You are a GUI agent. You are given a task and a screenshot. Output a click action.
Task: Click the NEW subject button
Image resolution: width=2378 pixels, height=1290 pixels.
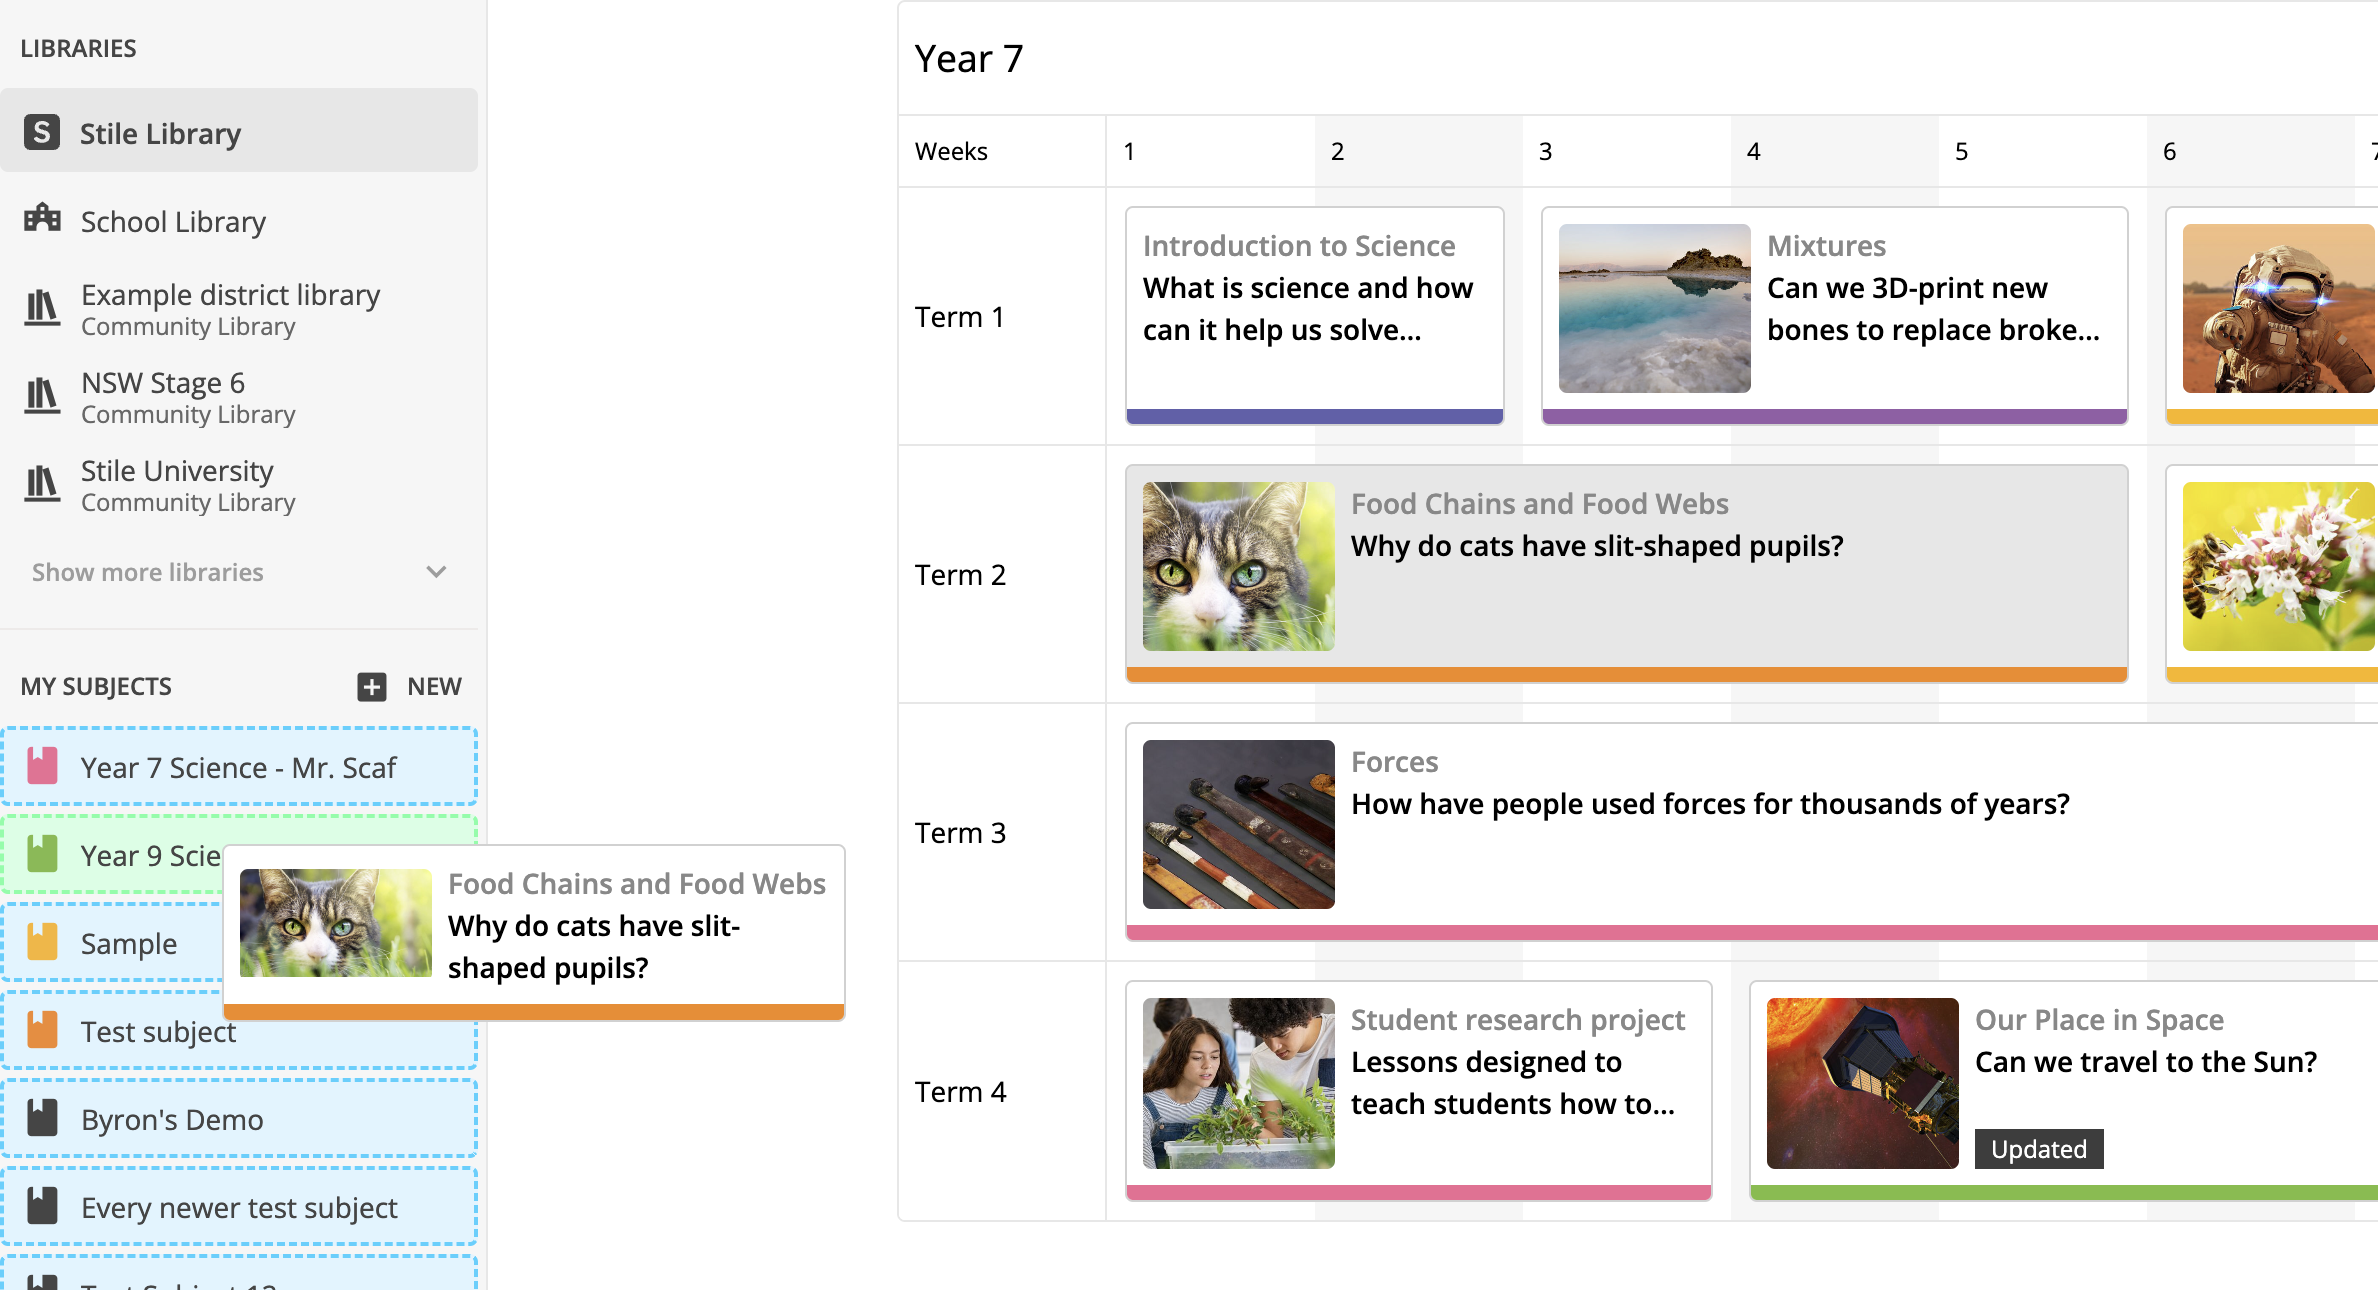point(433,686)
